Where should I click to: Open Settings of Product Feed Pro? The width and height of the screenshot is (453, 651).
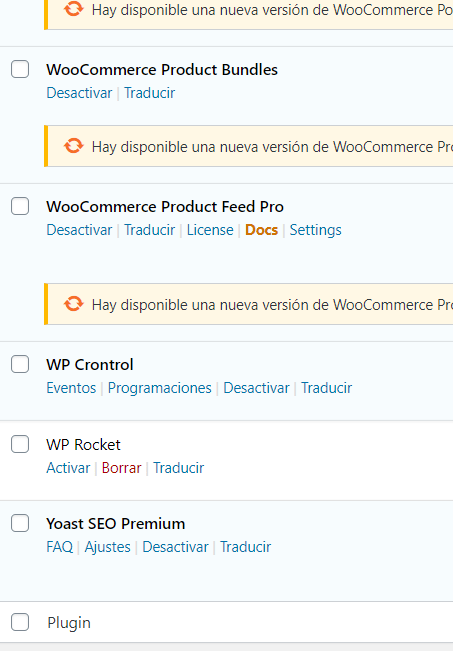(x=316, y=230)
